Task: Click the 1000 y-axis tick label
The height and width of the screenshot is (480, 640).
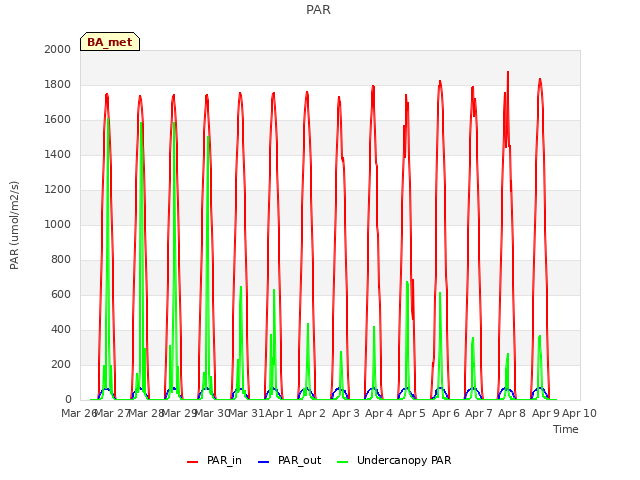Action: click(x=58, y=224)
